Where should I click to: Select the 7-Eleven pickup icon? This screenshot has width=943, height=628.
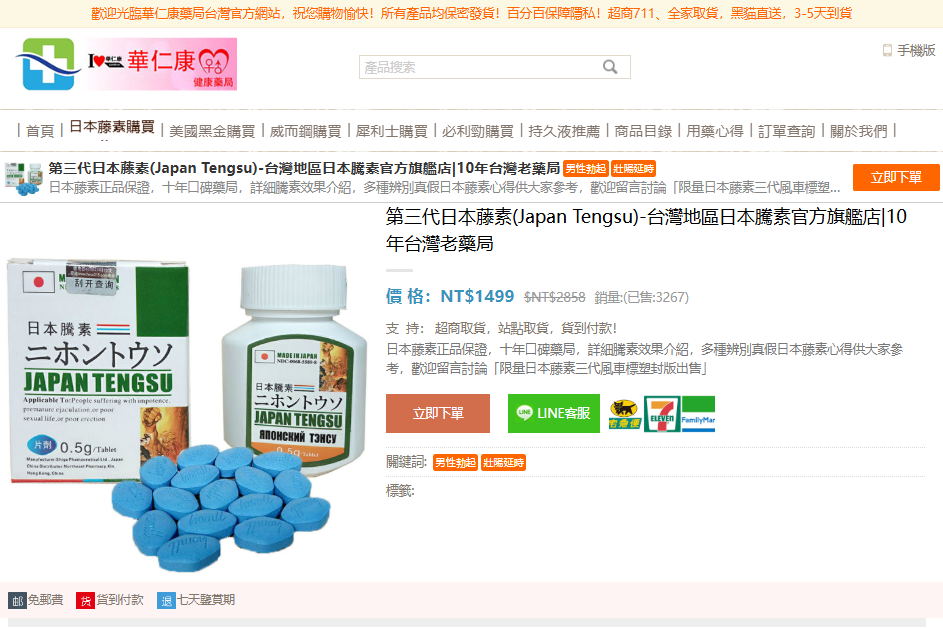tap(662, 414)
